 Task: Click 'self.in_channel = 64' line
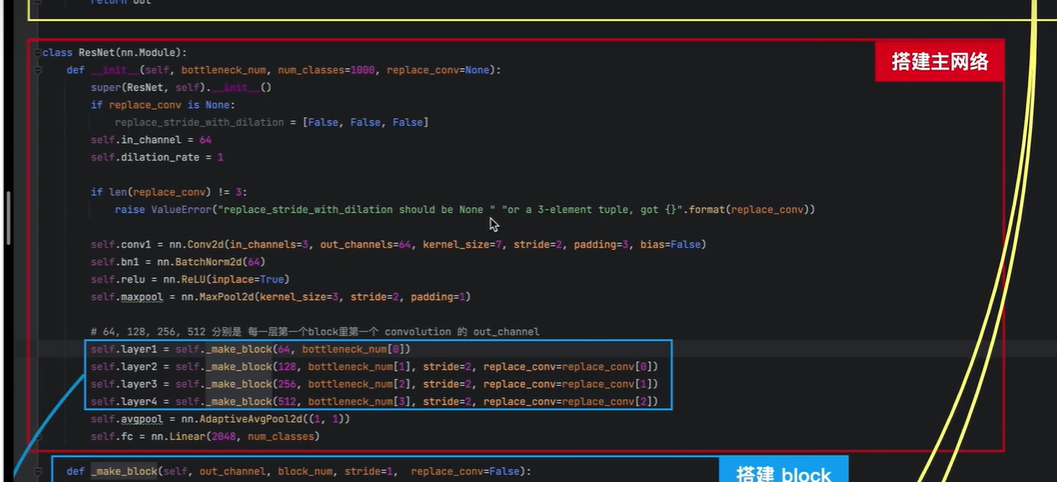pos(151,140)
